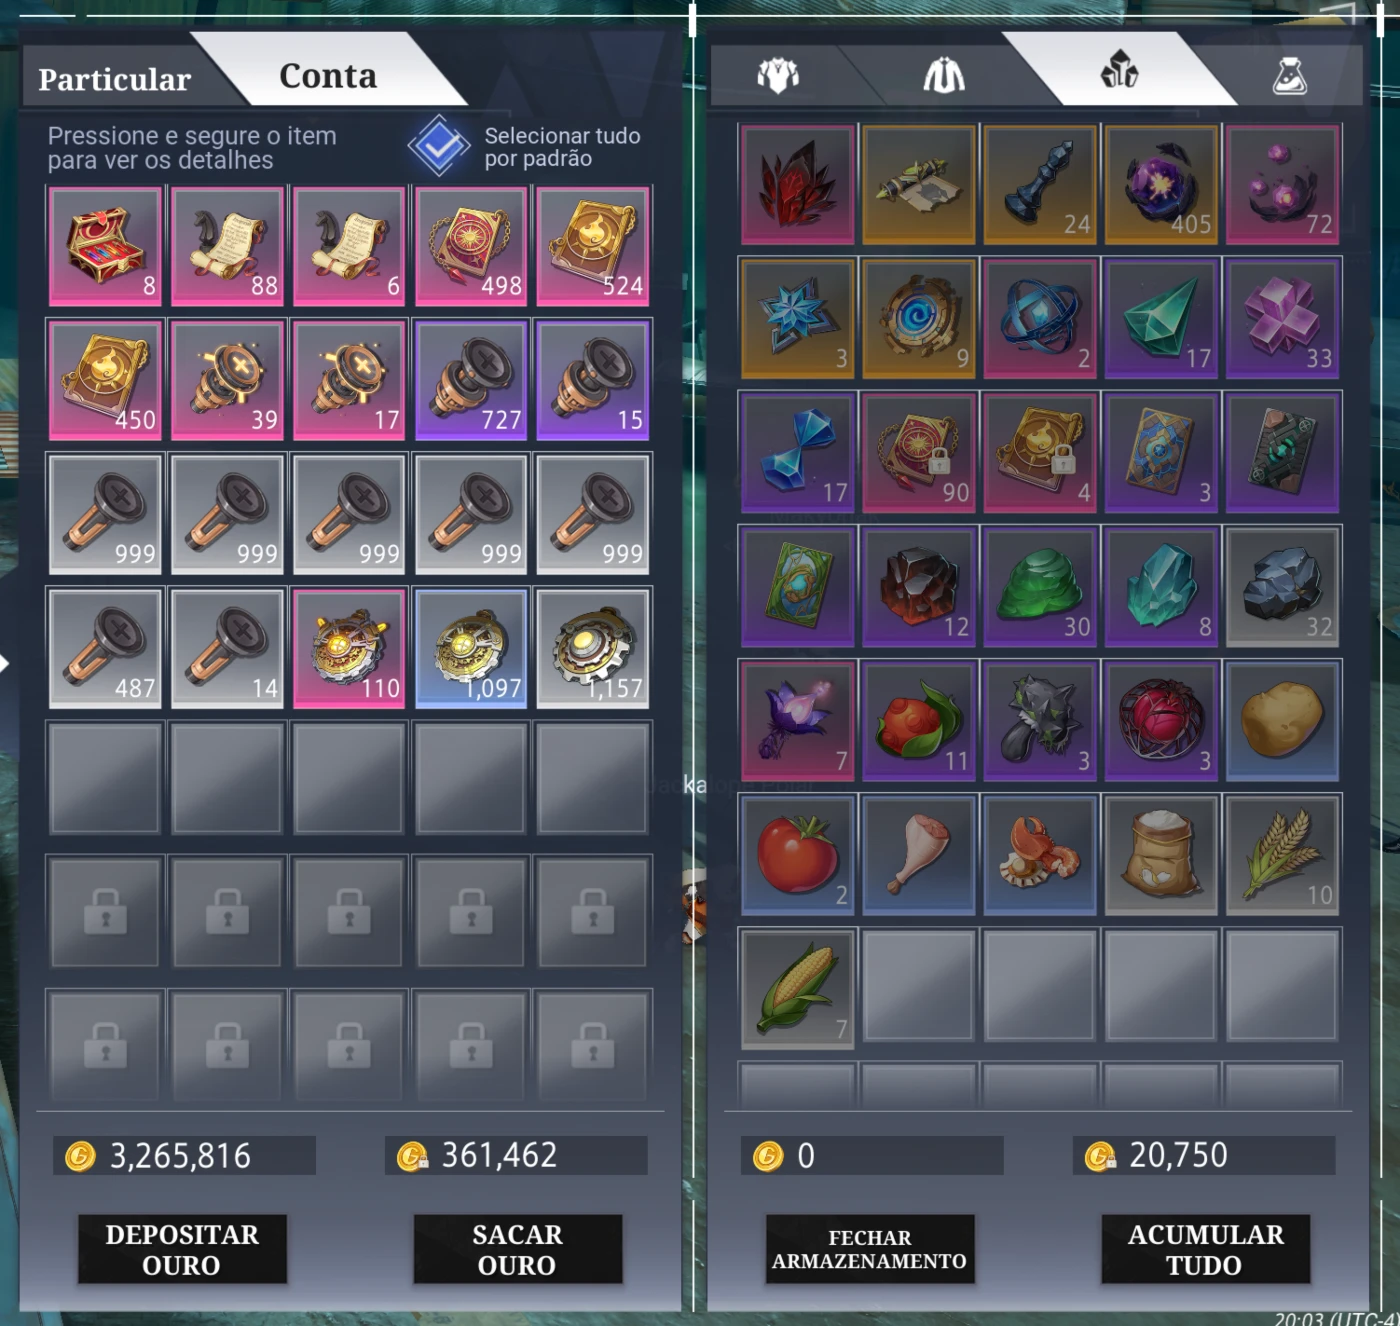The width and height of the screenshot is (1400, 1326).
Task: Pick the purple cross crystal with 33
Action: pyautogui.click(x=1283, y=318)
